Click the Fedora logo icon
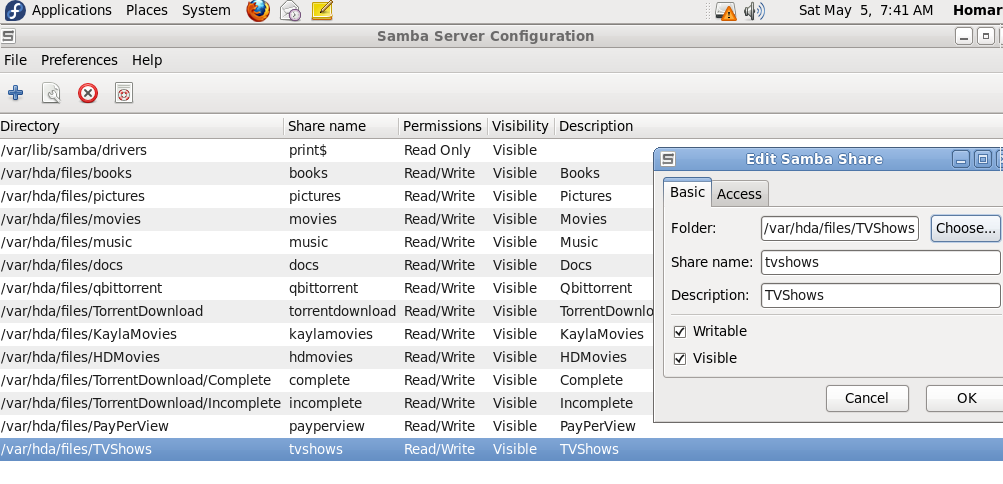The width and height of the screenshot is (1003, 484). (x=14, y=10)
